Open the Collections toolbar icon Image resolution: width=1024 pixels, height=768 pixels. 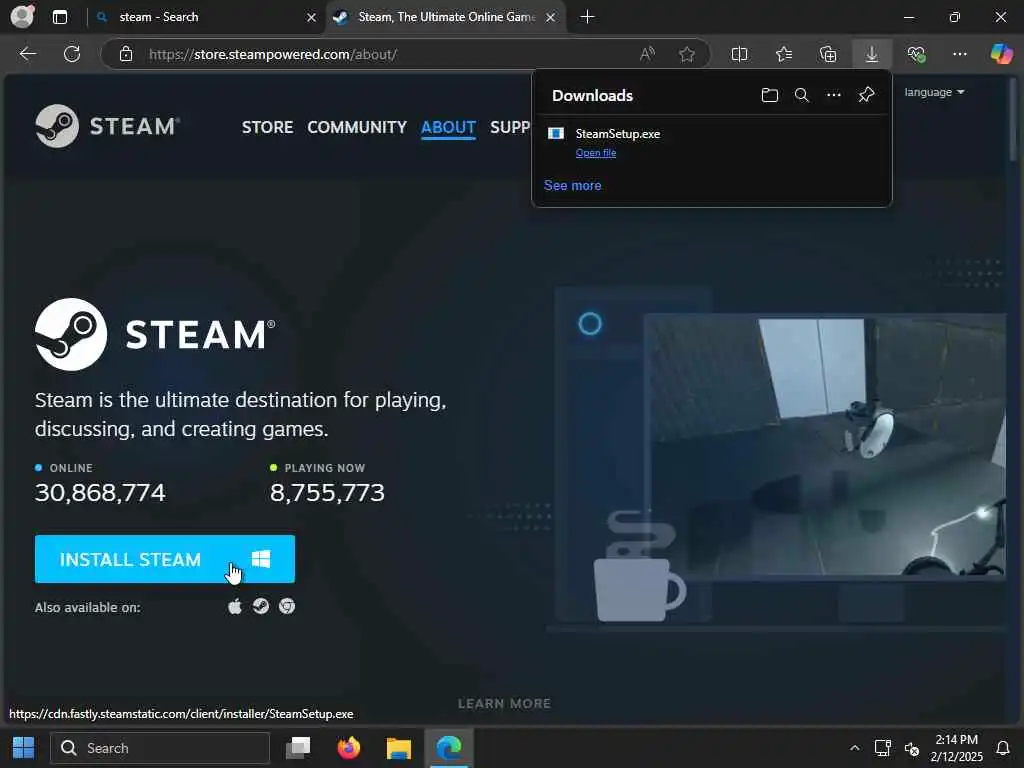[828, 54]
